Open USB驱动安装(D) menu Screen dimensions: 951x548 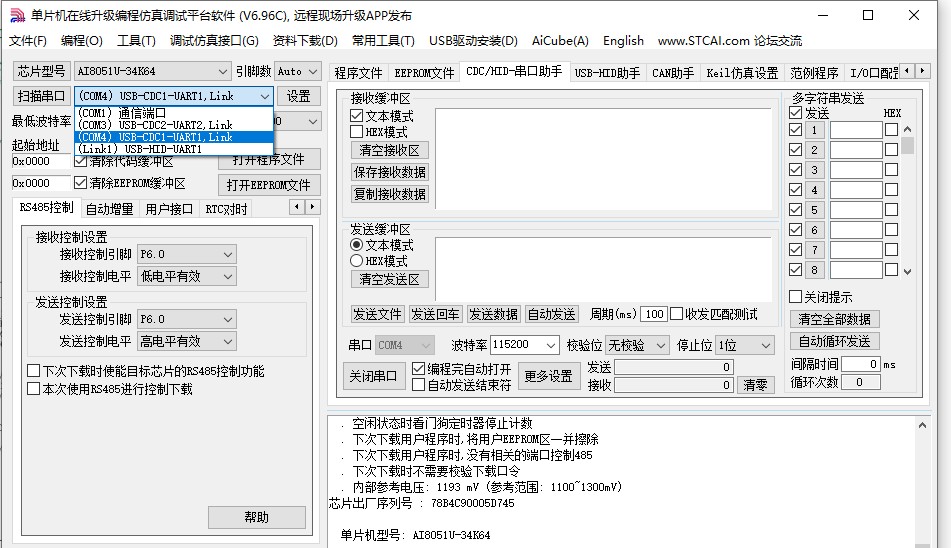(x=473, y=41)
